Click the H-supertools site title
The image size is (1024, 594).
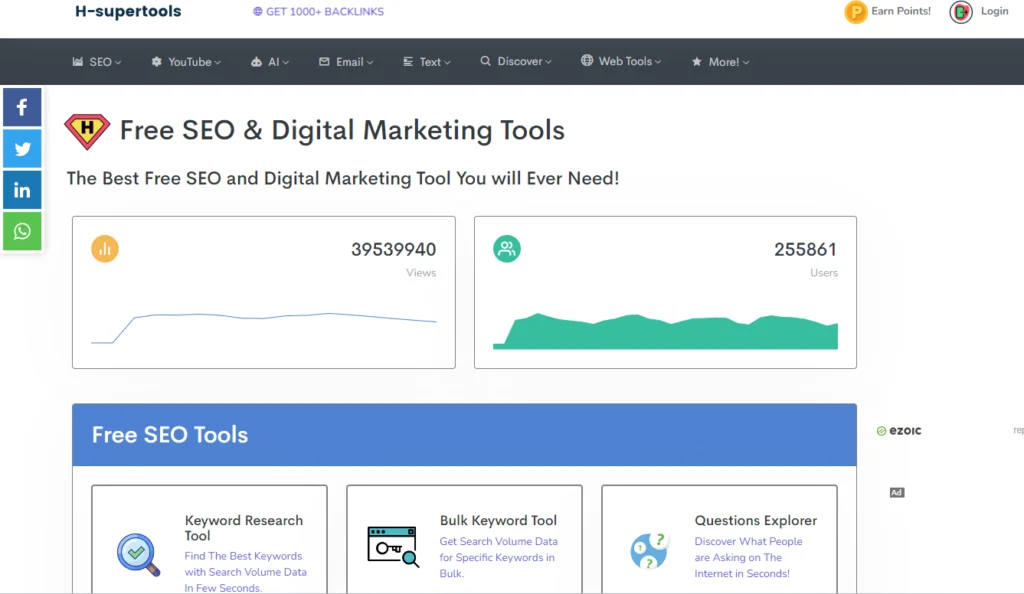point(128,11)
